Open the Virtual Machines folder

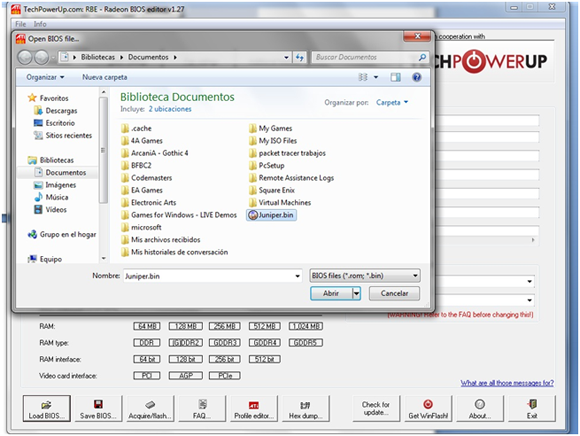(280, 202)
